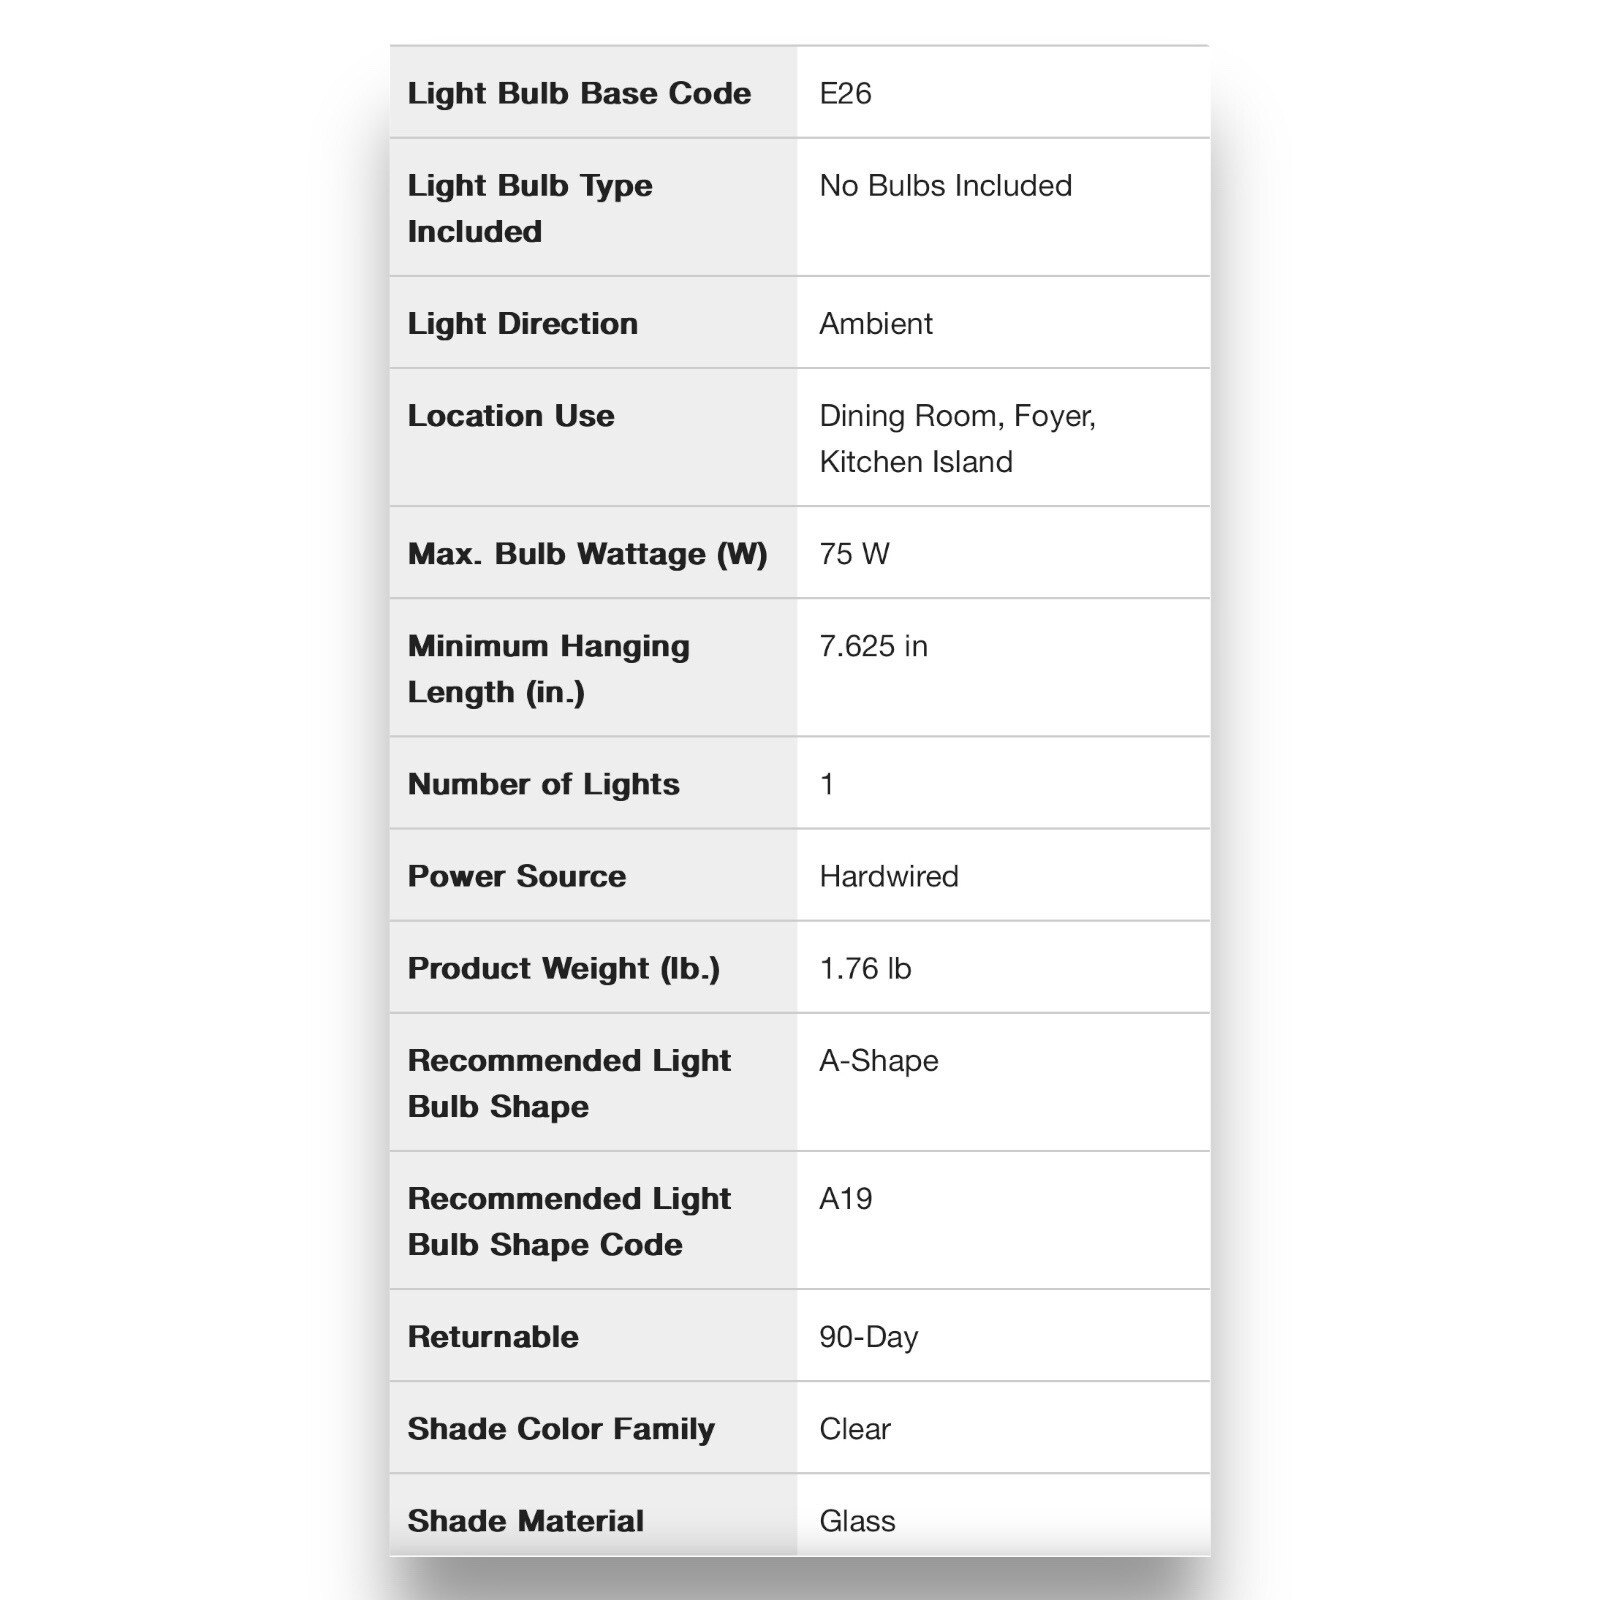The image size is (1600, 1600).
Task: Click the A-Shape bulb shape value
Action: (x=878, y=1061)
